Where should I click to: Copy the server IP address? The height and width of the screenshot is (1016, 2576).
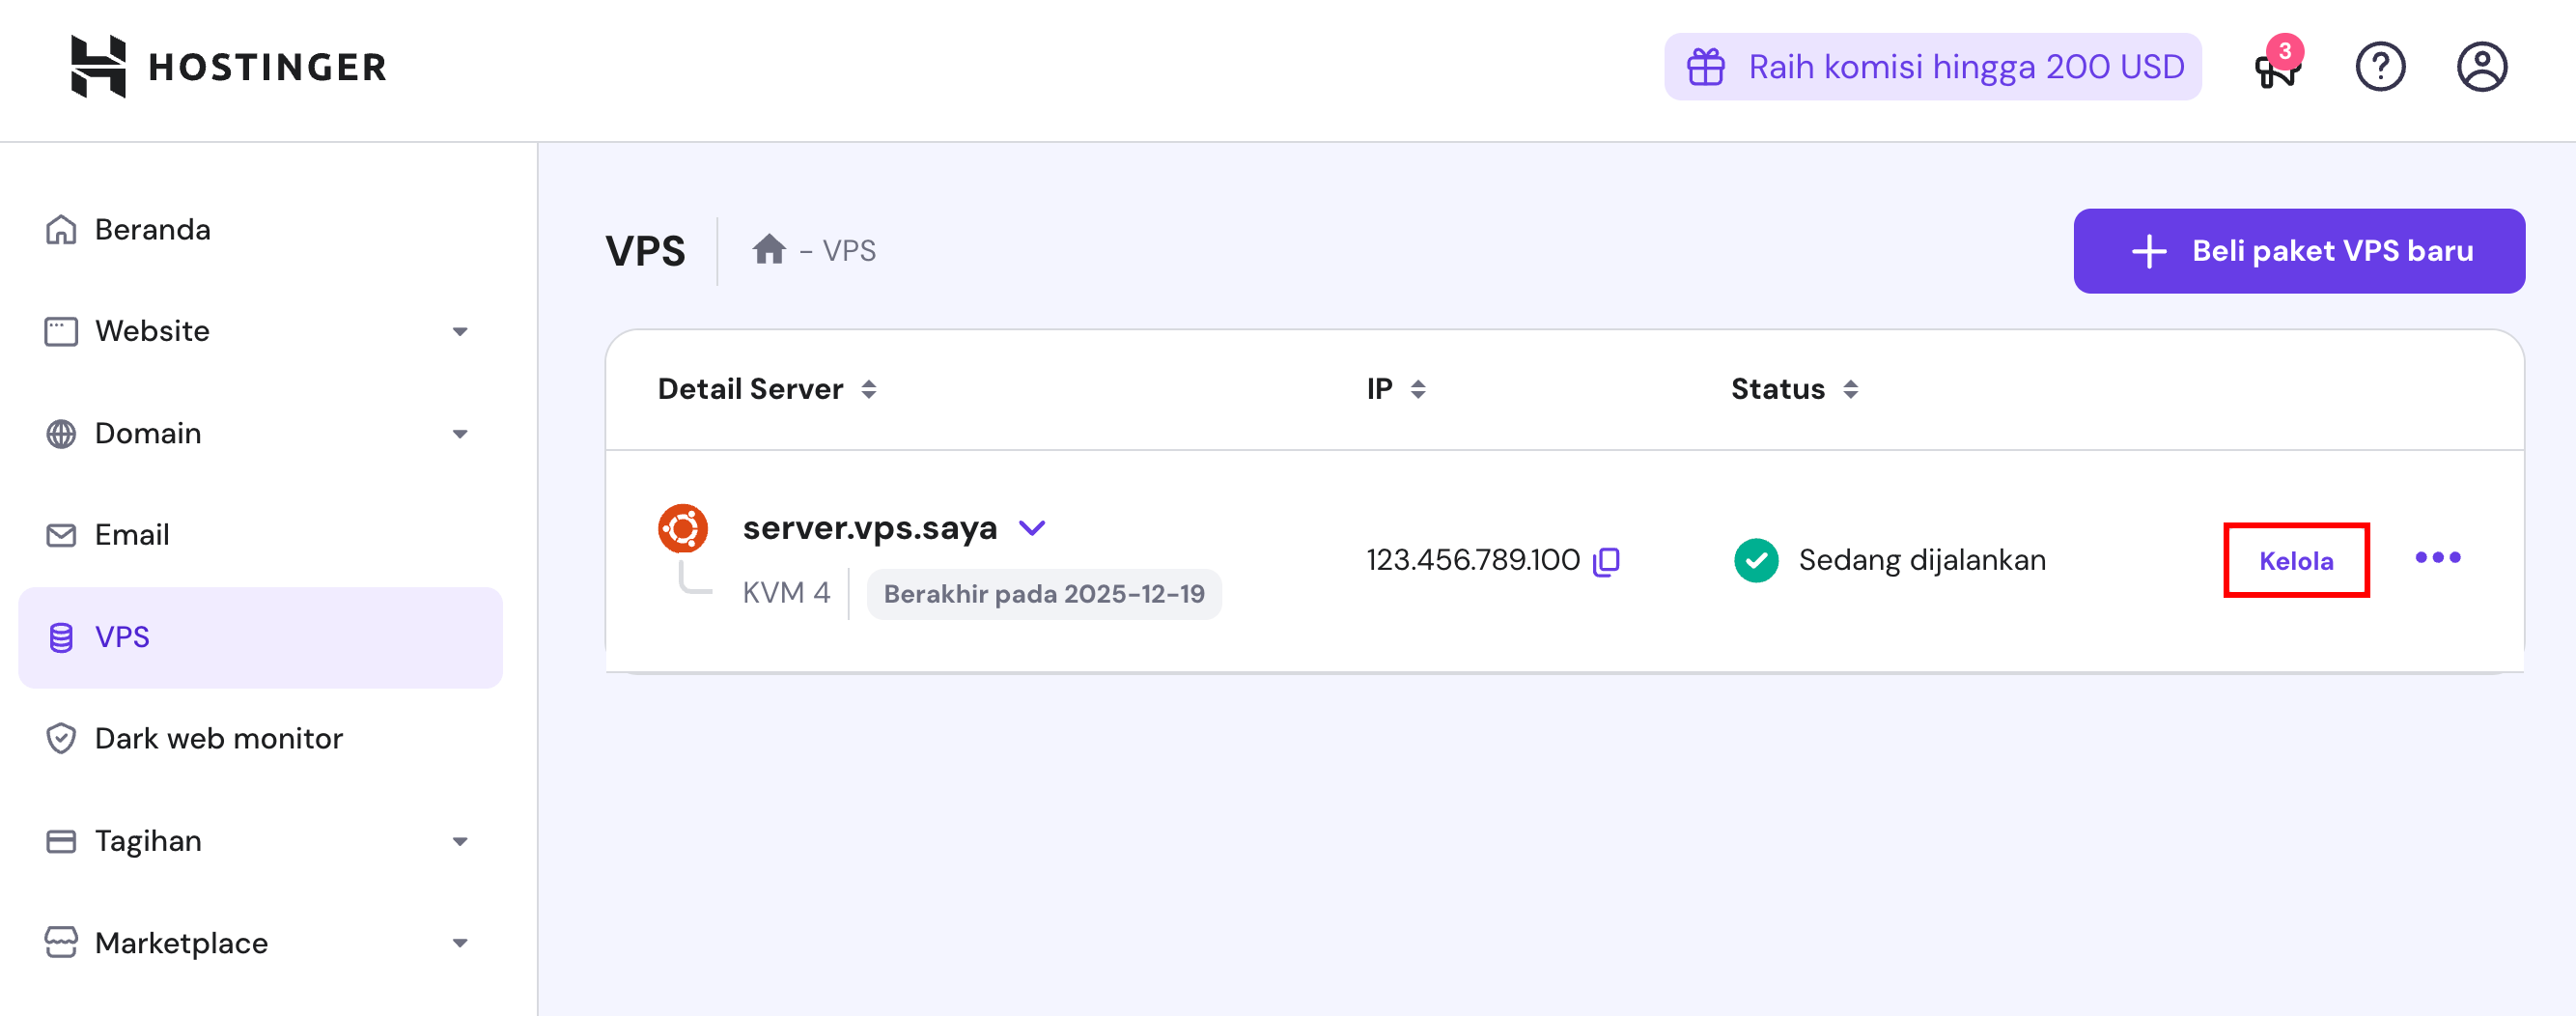[1606, 561]
